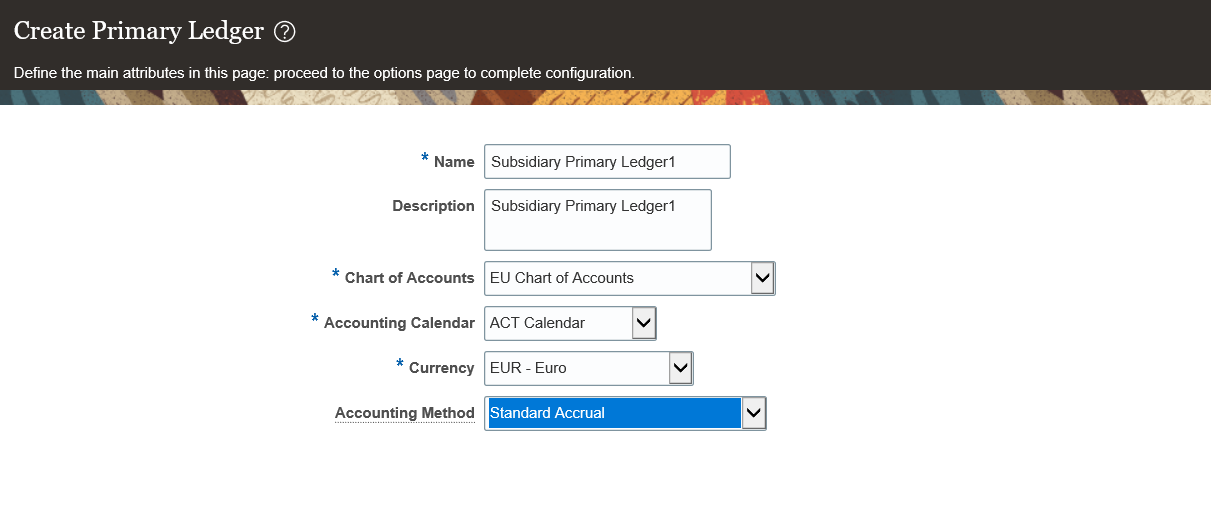The height and width of the screenshot is (522, 1211).
Task: Click the Create Primary Ledger page heading
Action: (139, 32)
